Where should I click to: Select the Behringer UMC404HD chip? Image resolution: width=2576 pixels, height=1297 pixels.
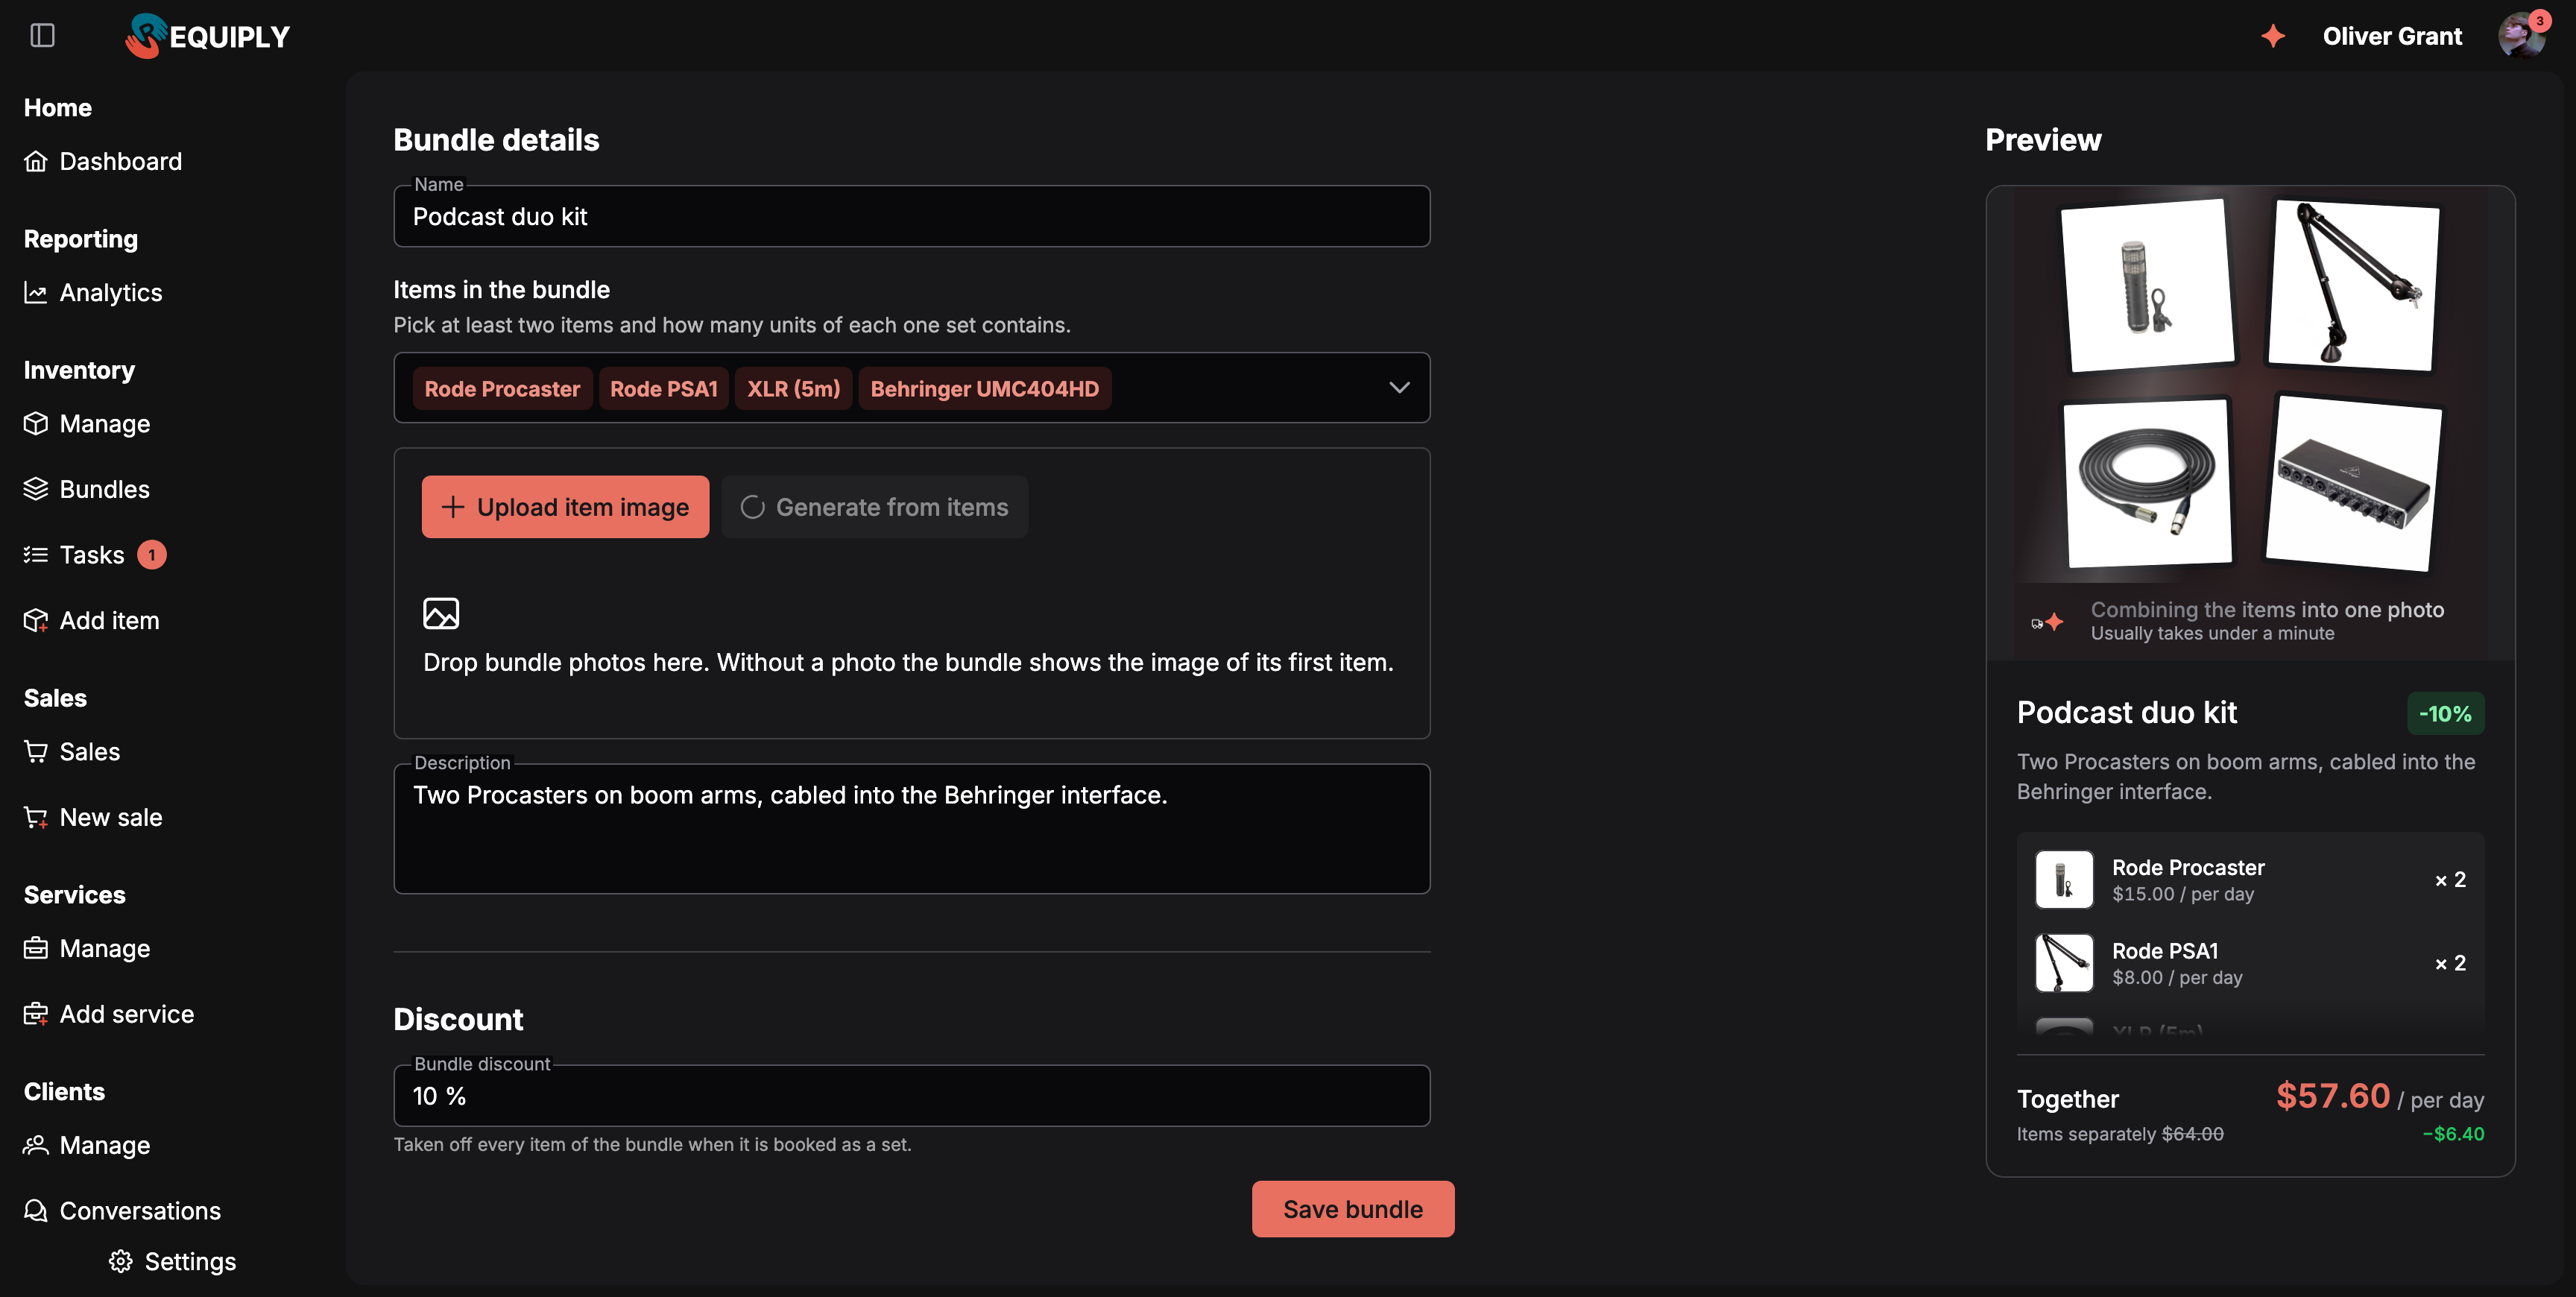click(984, 389)
